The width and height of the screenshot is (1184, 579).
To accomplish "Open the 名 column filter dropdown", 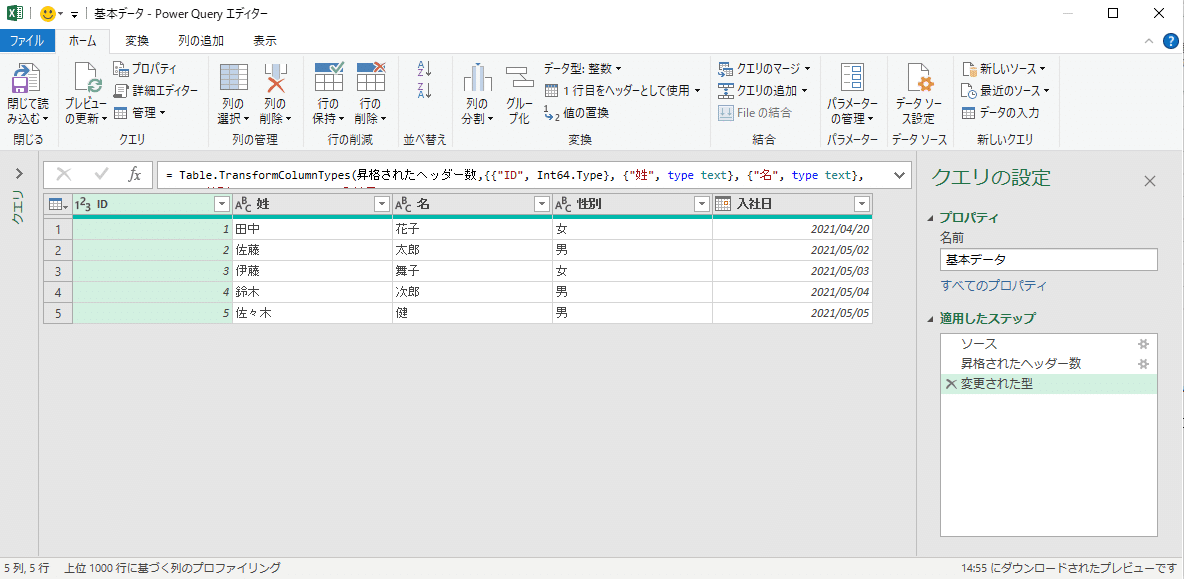I will tap(541, 204).
